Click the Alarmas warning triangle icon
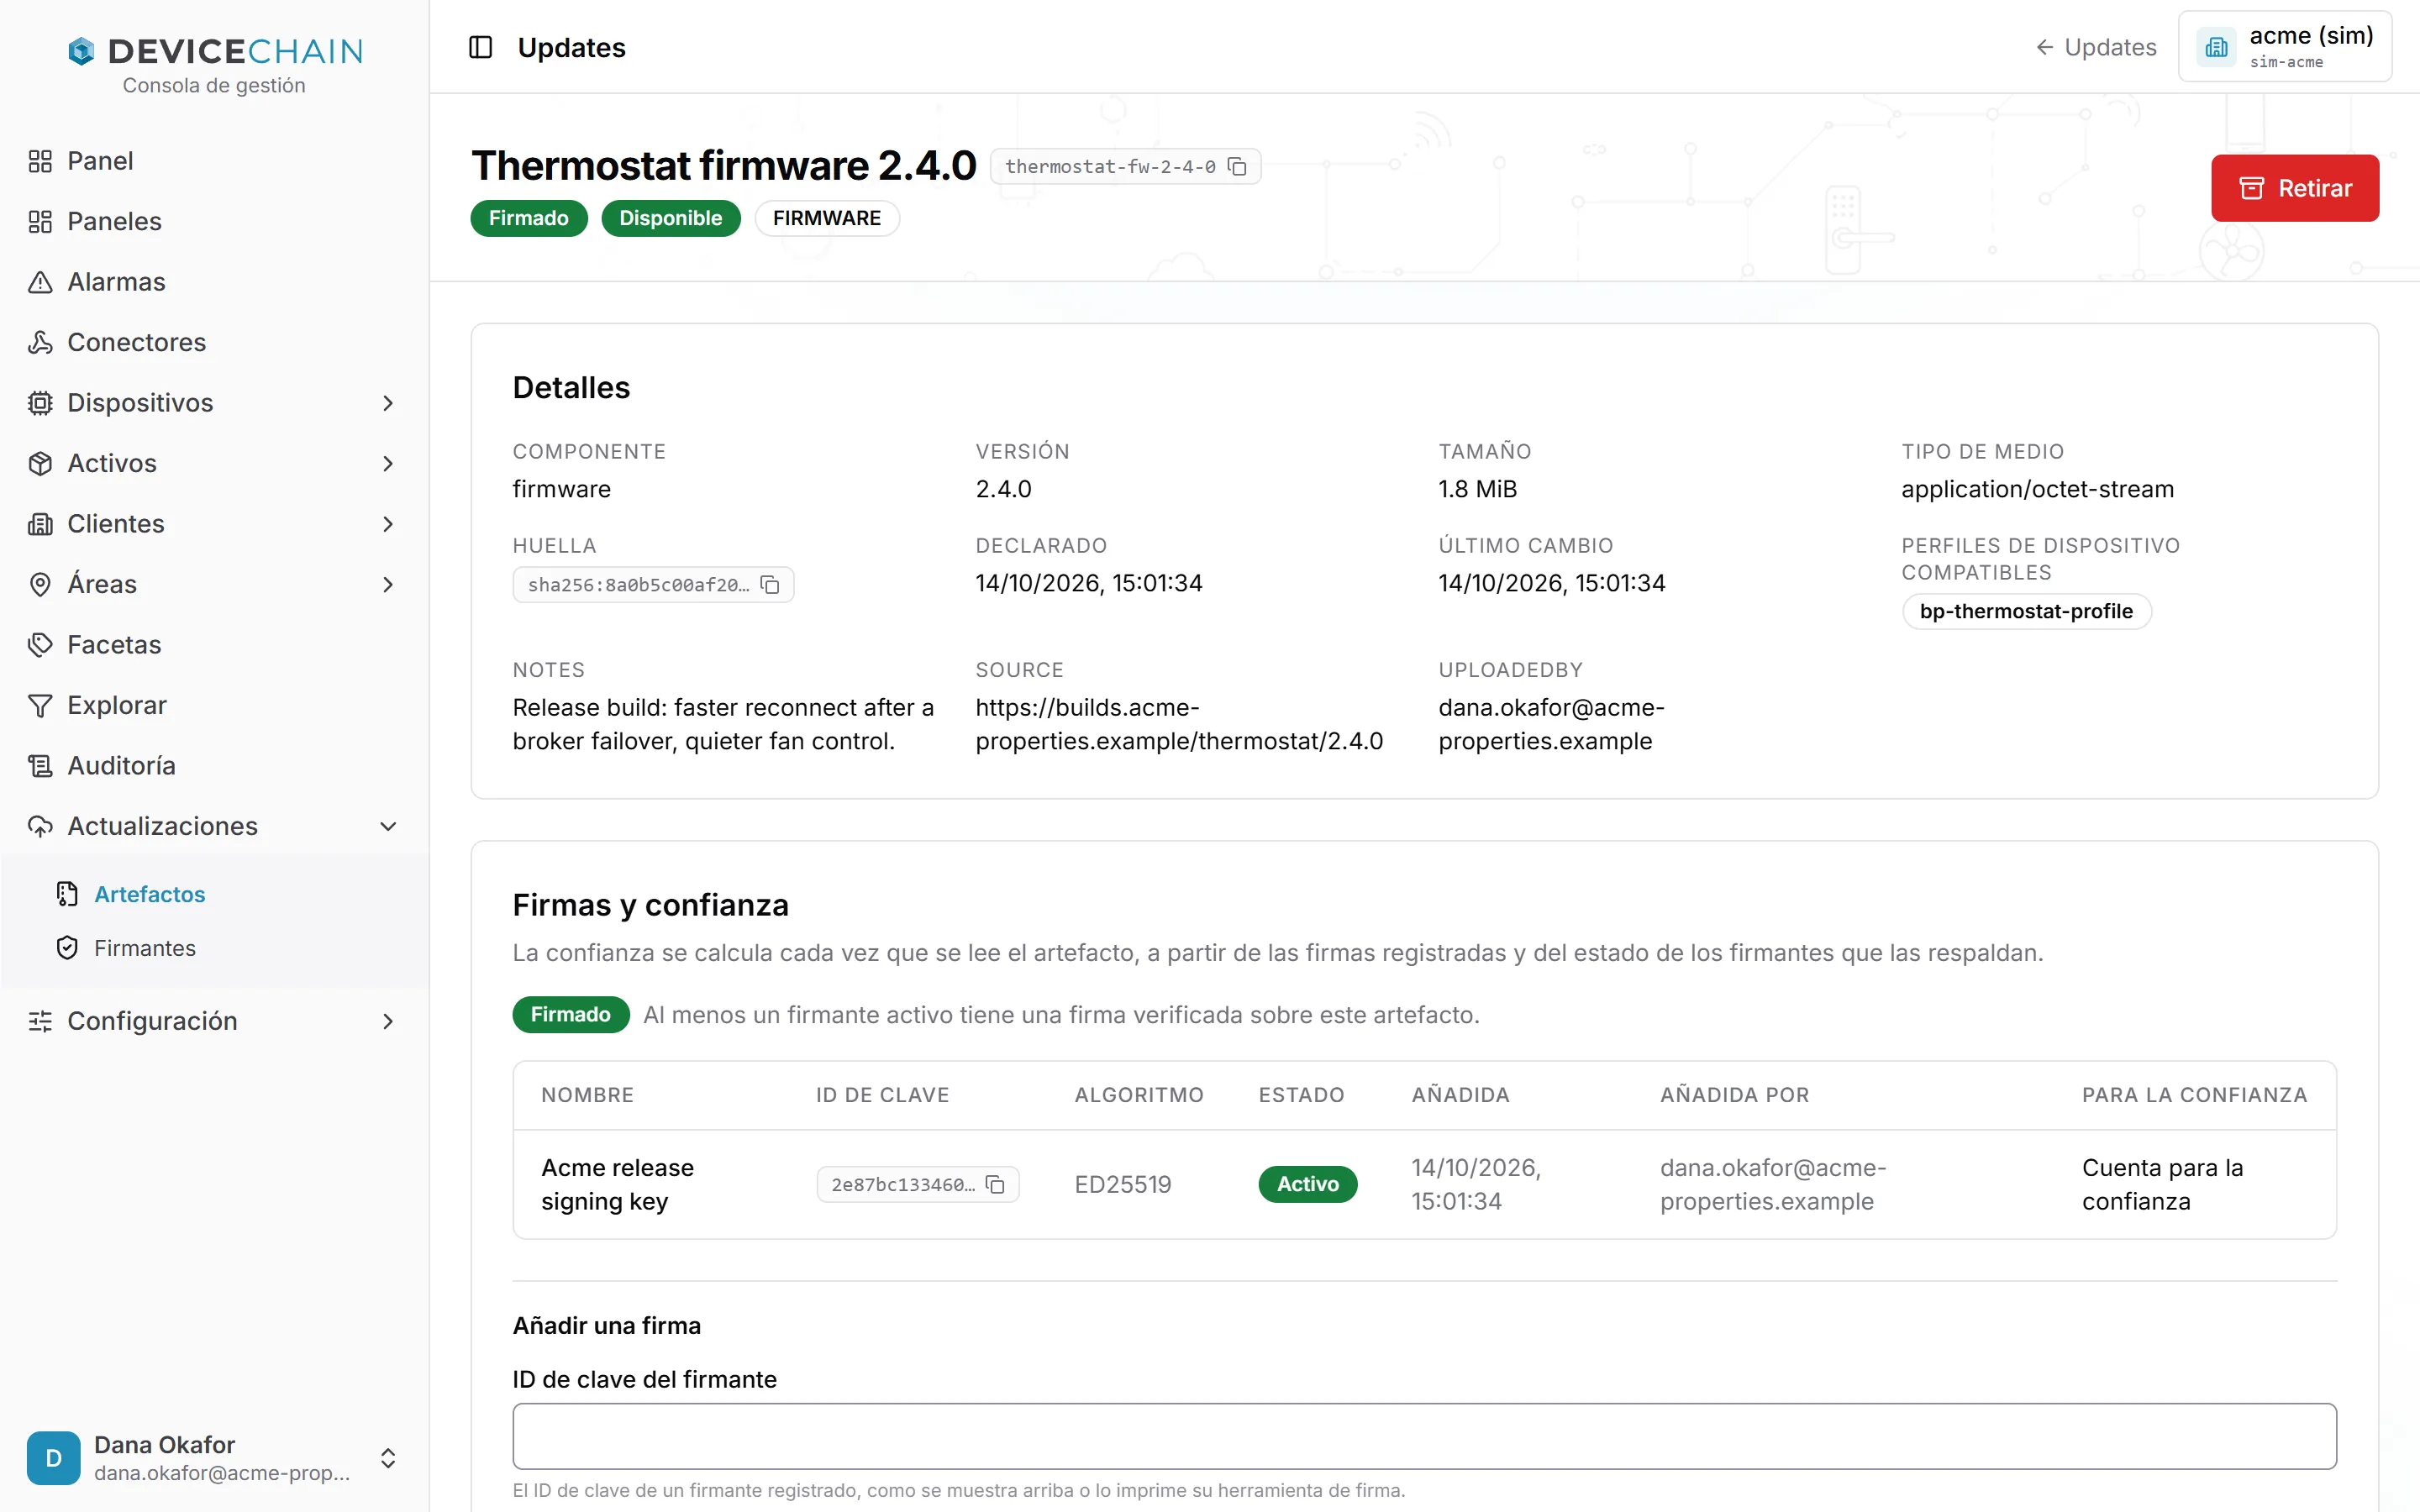 (x=40, y=282)
